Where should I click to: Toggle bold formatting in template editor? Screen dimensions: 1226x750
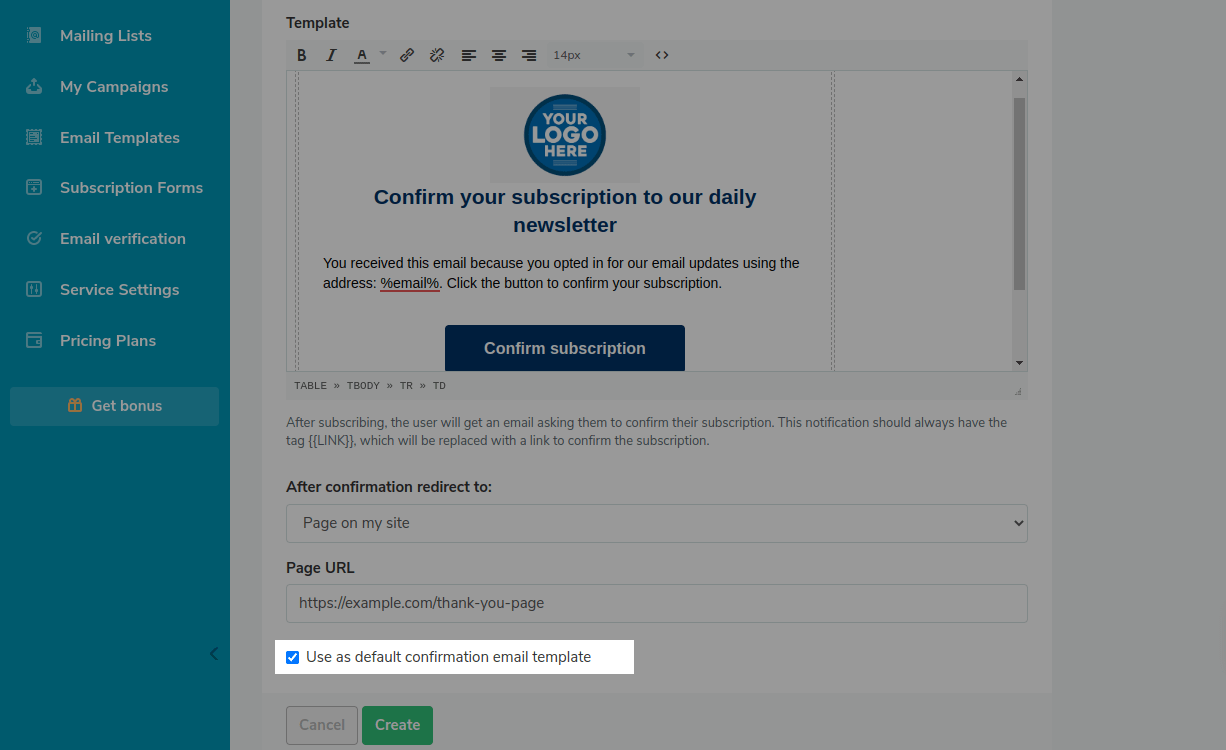[x=302, y=55]
